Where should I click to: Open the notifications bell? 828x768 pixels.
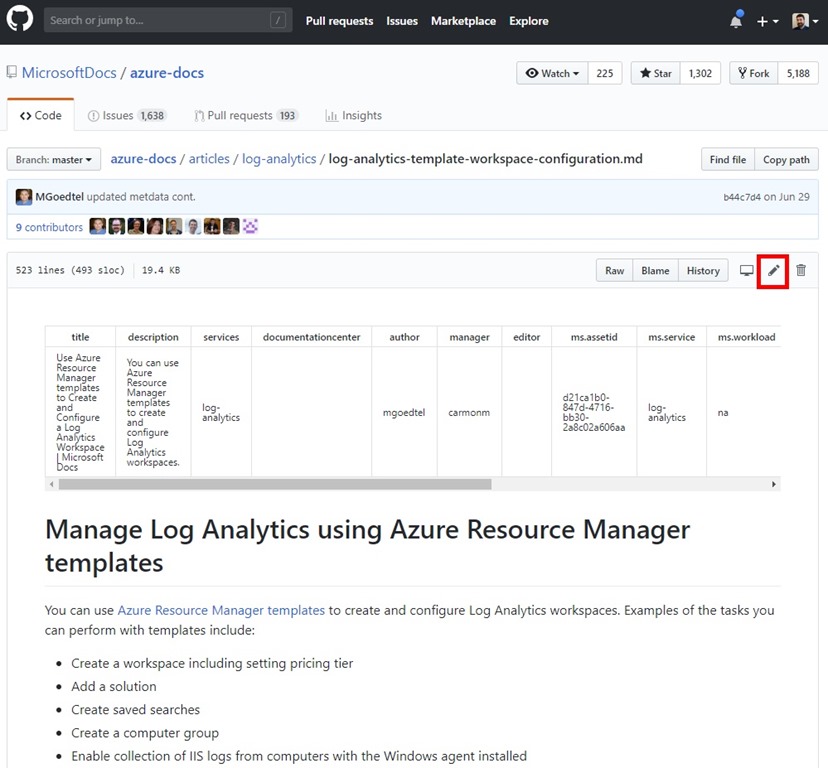[736, 21]
